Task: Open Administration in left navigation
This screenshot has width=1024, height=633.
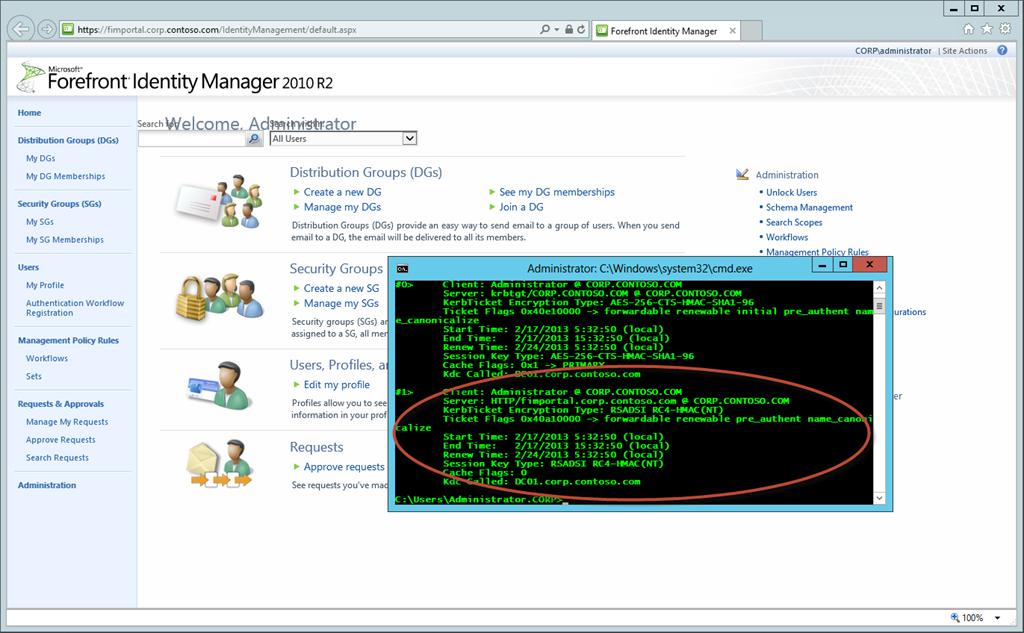Action: click(47, 485)
